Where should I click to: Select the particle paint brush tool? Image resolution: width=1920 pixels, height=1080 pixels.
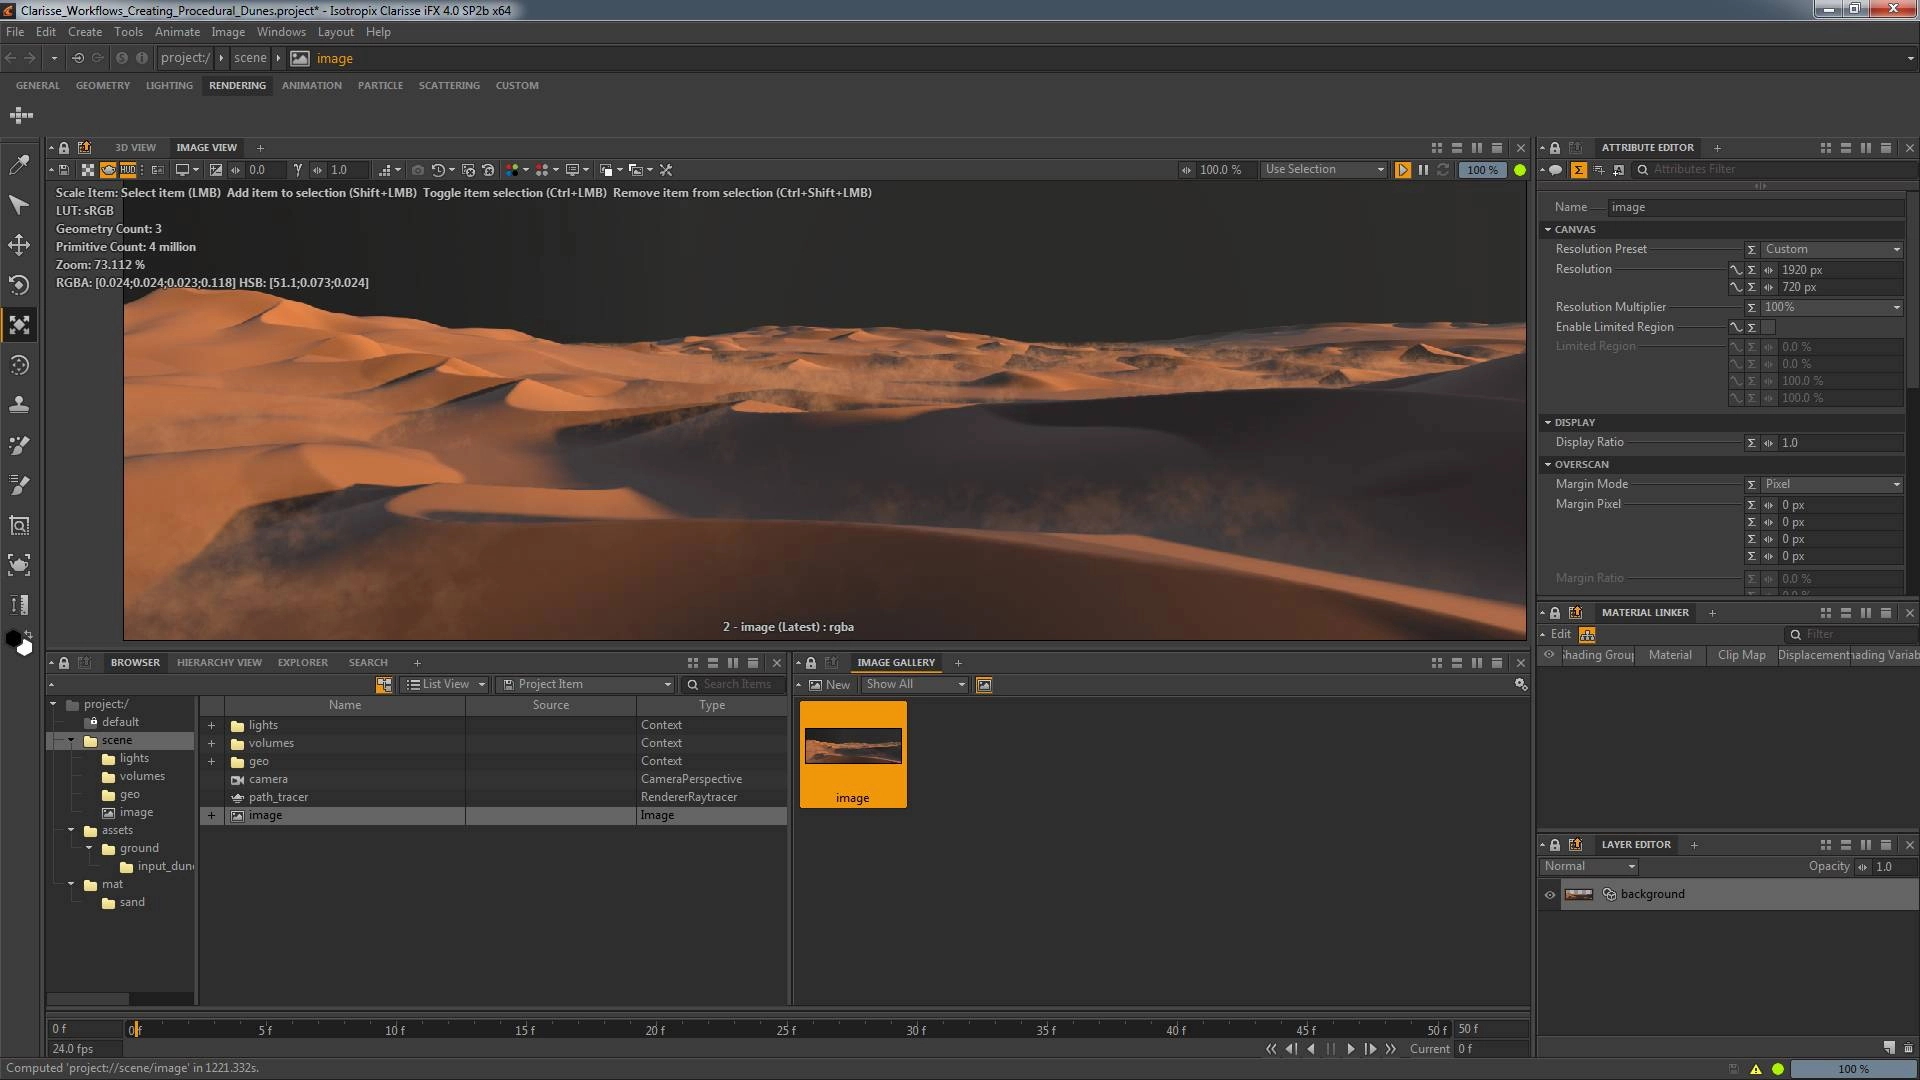[19, 445]
